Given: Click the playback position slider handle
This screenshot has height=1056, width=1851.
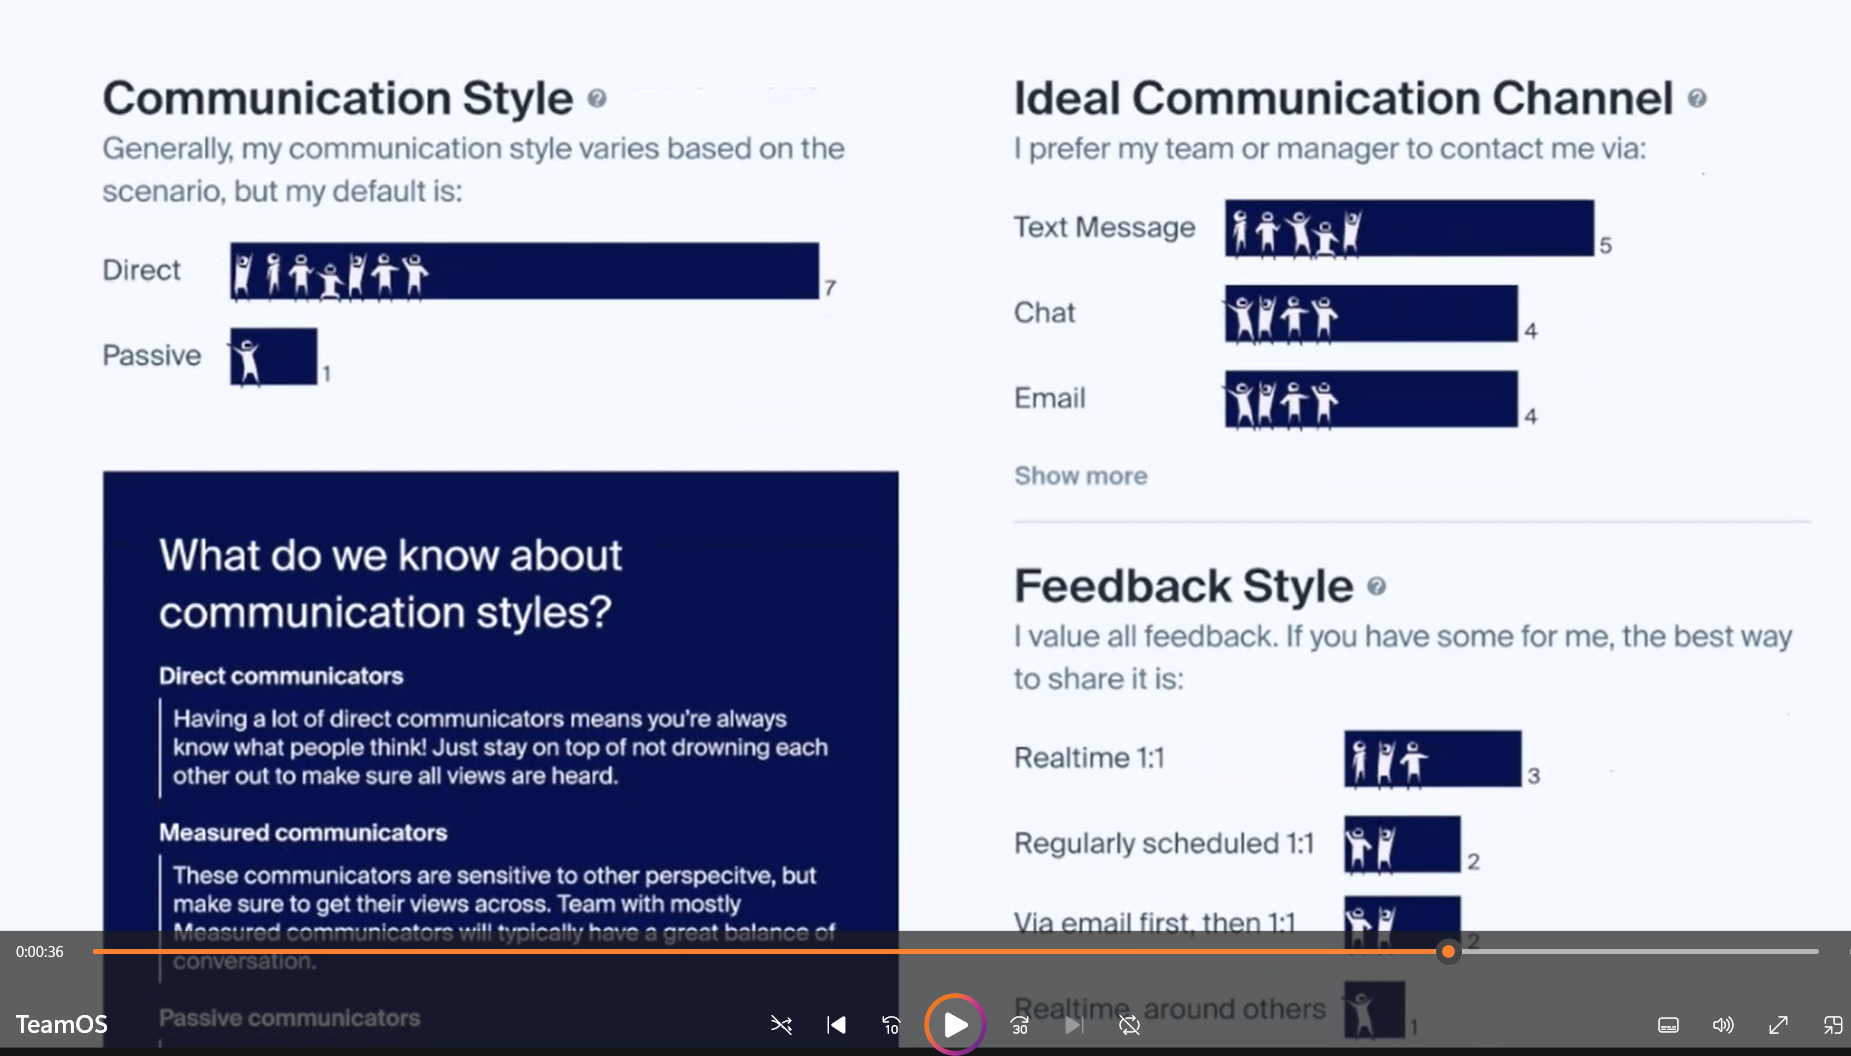Looking at the screenshot, I should point(1448,951).
